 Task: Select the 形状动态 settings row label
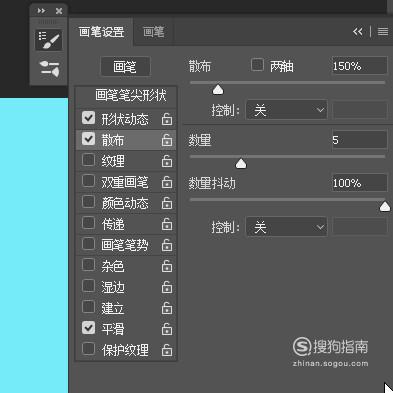point(125,119)
